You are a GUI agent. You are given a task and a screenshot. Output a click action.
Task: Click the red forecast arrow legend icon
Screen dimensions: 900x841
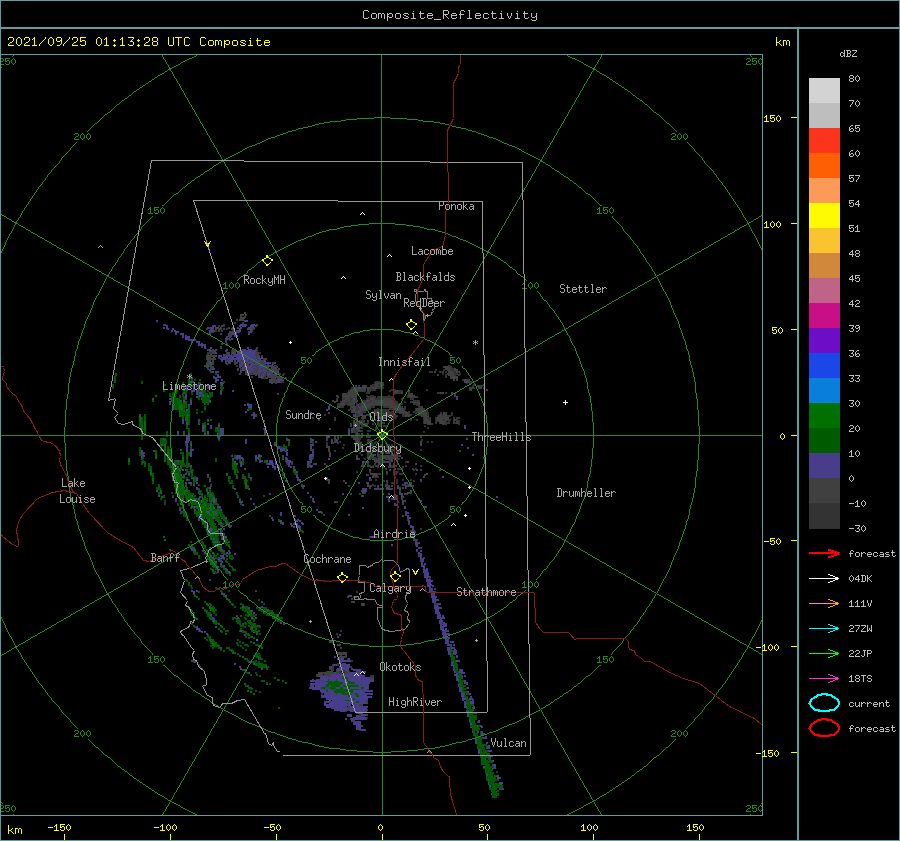(824, 553)
